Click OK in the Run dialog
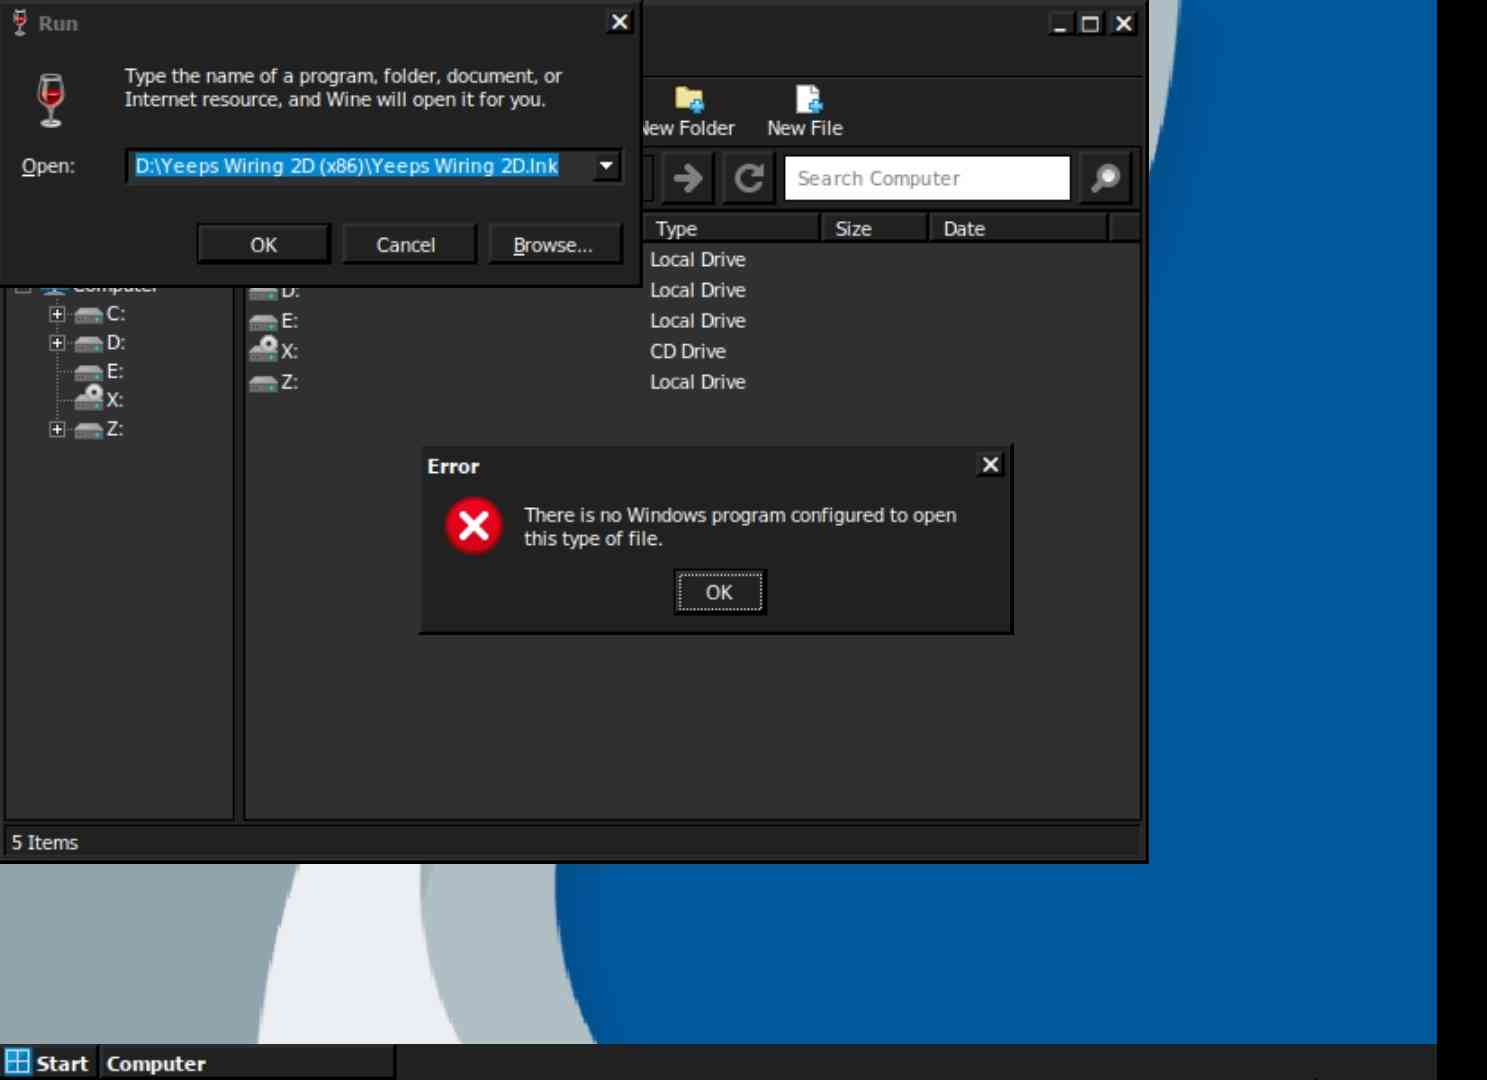This screenshot has height=1080, width=1487. (263, 245)
